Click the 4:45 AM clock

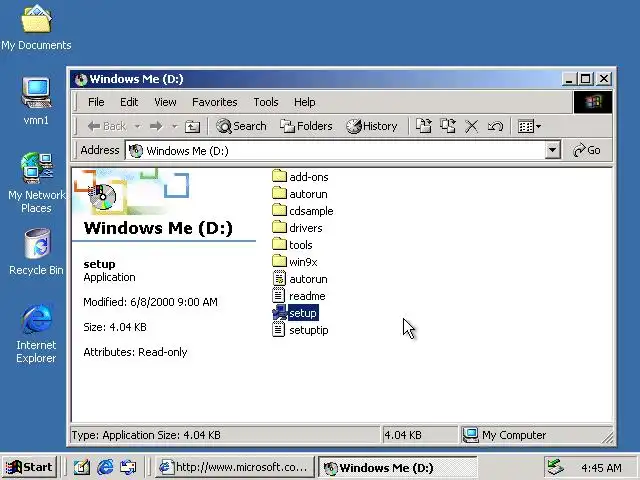[601, 468]
